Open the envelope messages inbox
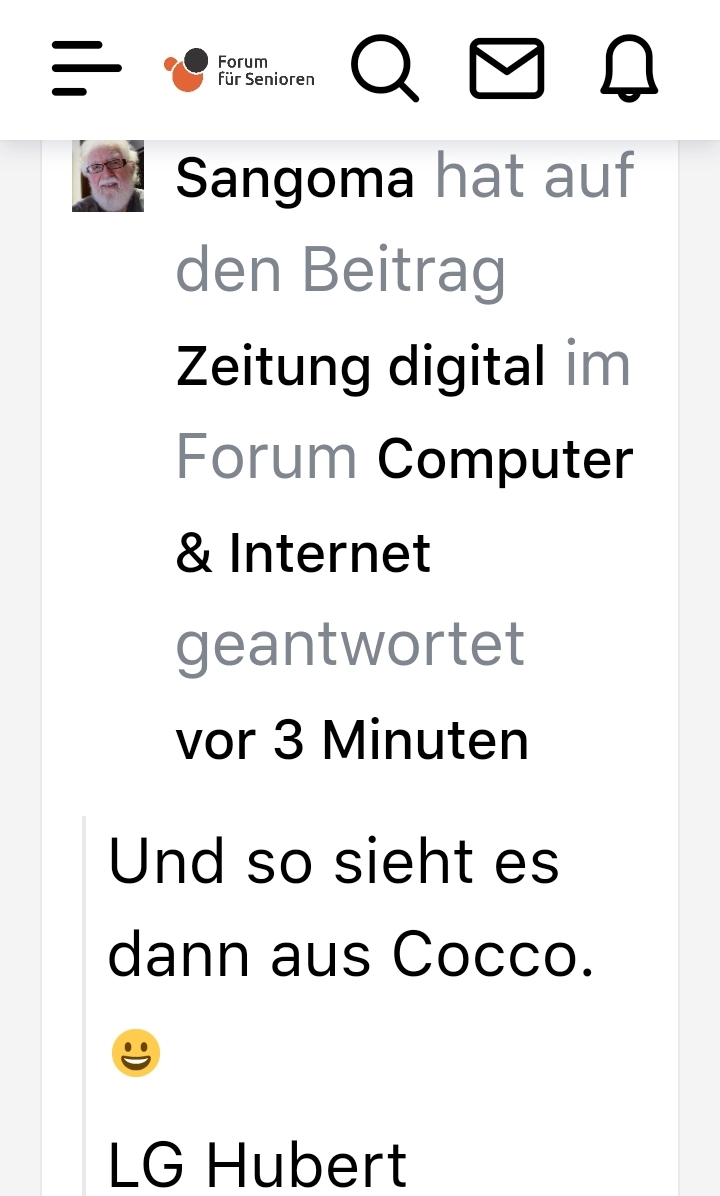This screenshot has width=720, height=1196. coord(507,69)
